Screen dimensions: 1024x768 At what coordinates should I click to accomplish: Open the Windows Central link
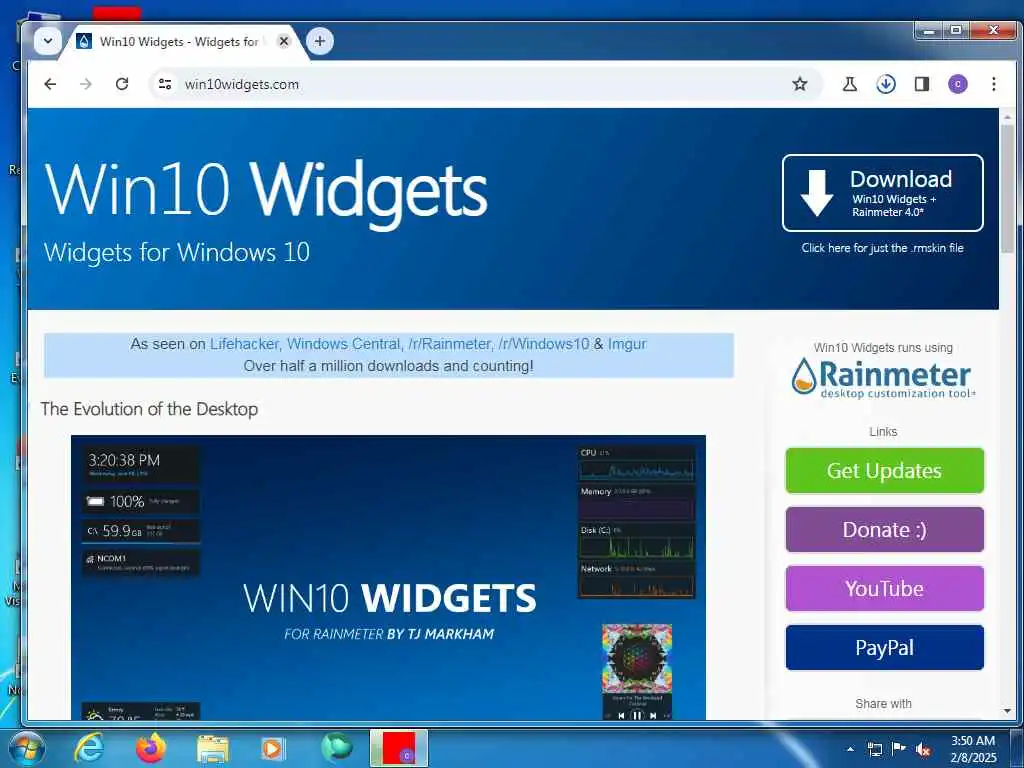(344, 344)
